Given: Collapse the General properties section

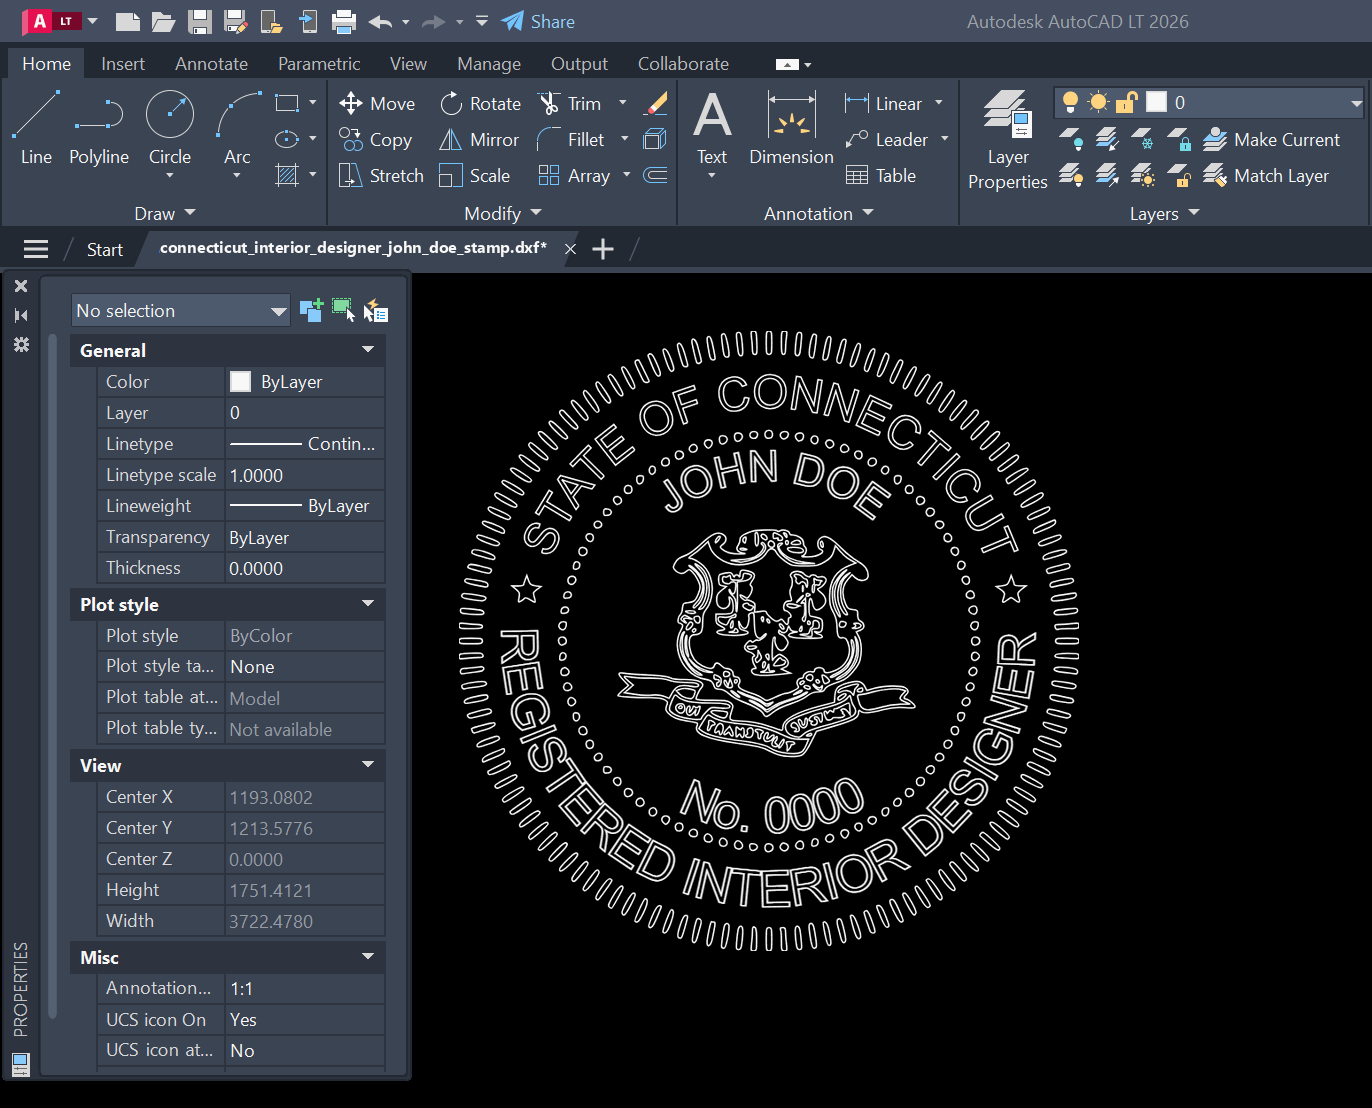Looking at the screenshot, I should [x=368, y=350].
